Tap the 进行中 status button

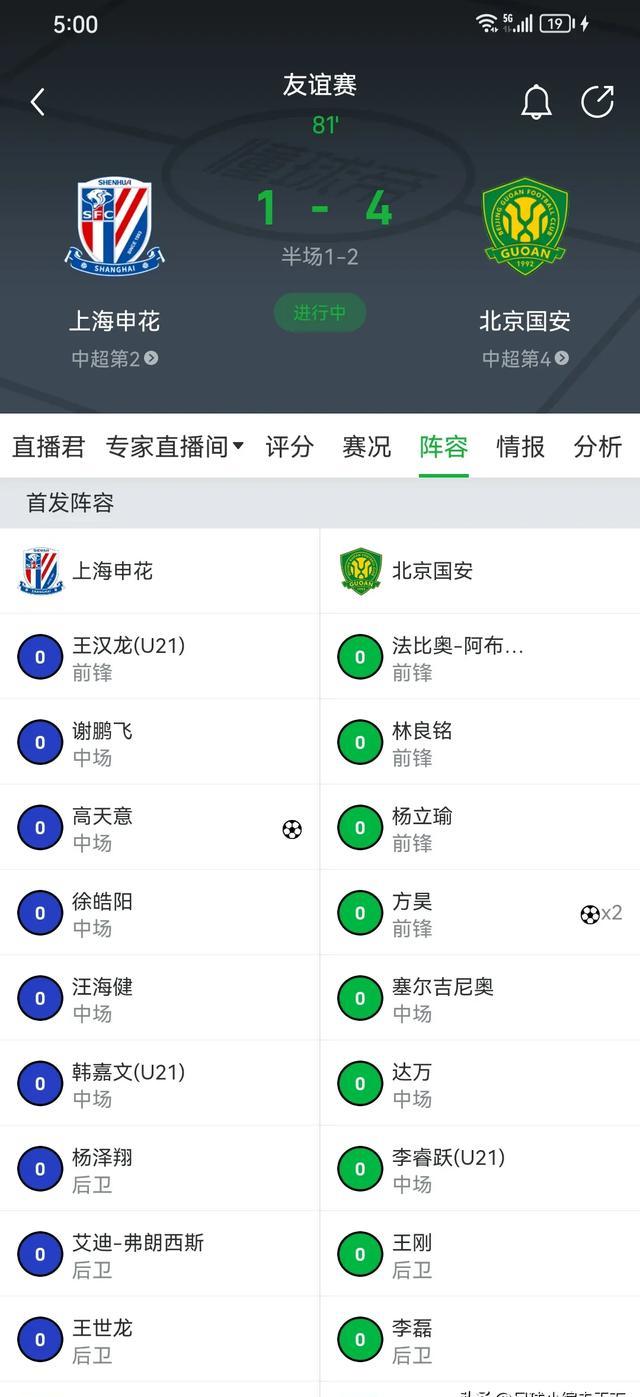point(320,313)
